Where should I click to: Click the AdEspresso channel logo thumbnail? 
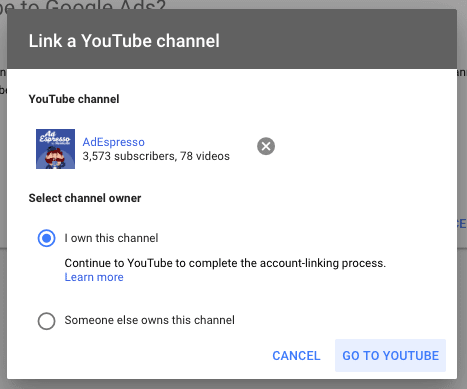55,149
